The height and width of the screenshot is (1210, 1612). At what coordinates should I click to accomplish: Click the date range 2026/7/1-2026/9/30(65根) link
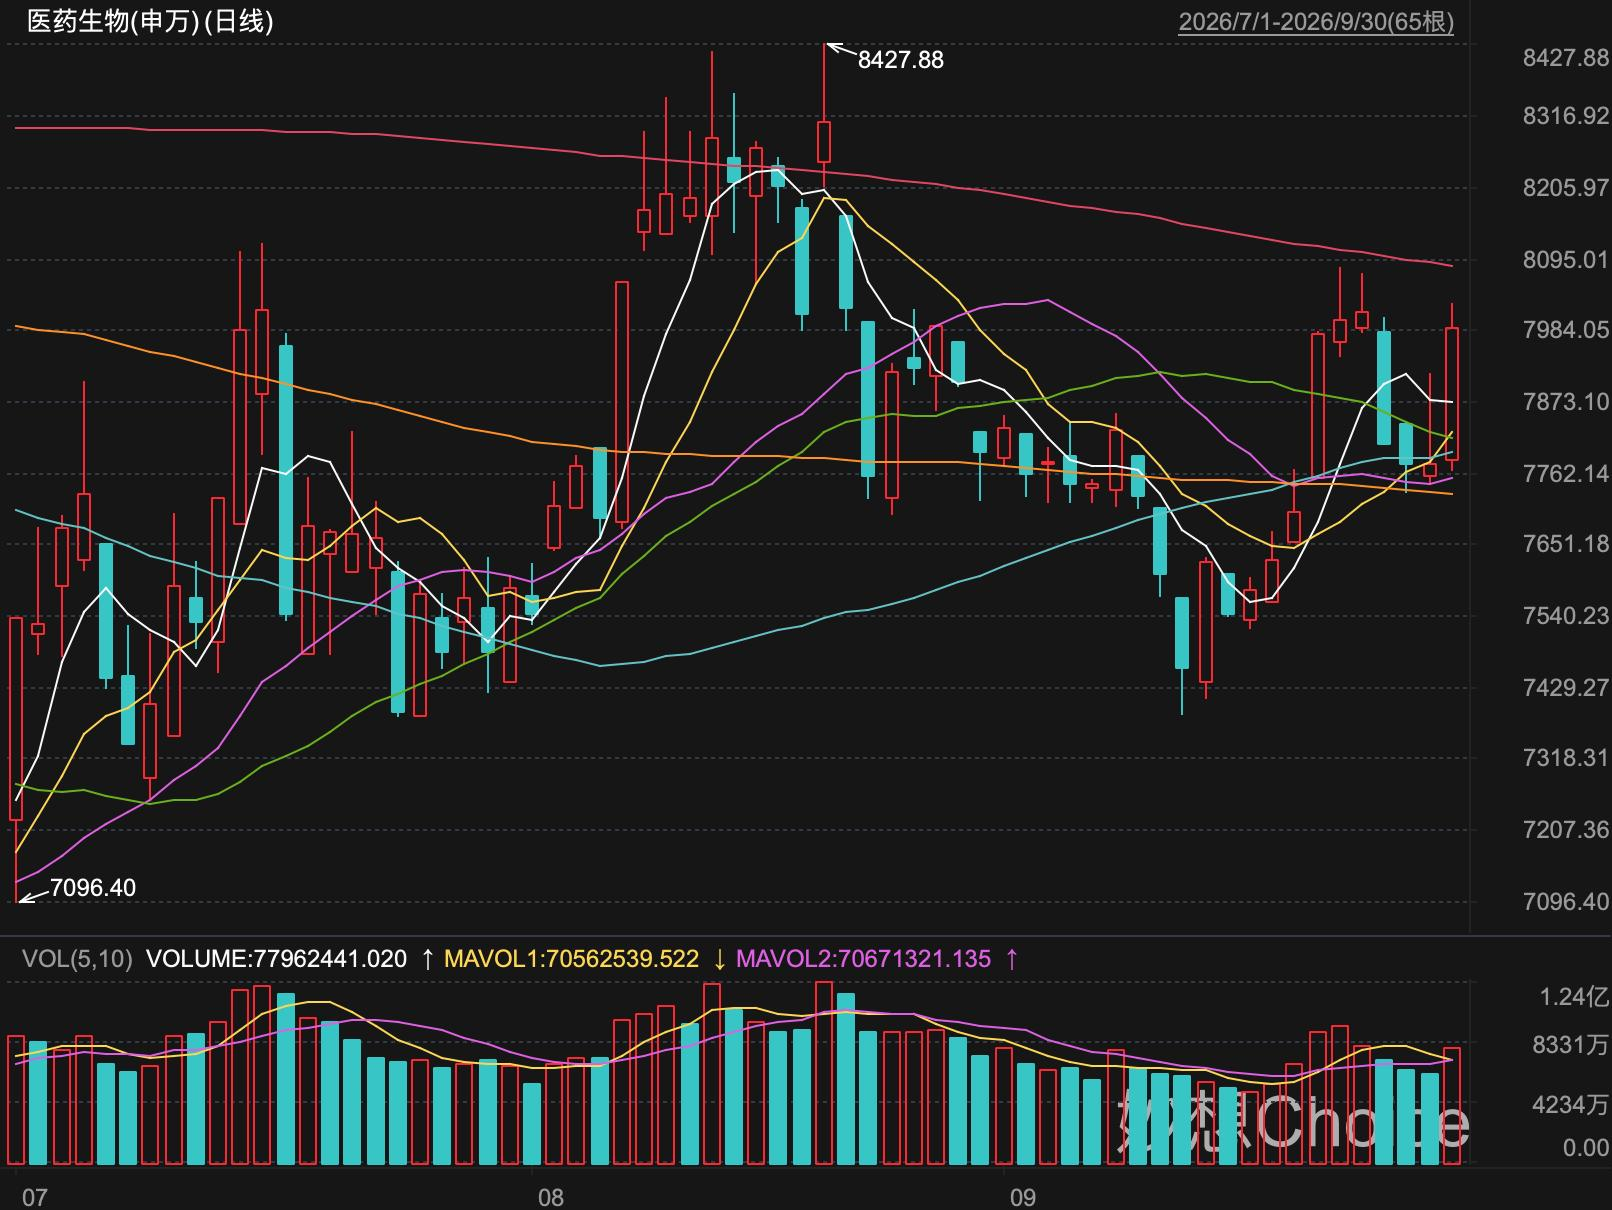tap(1316, 22)
